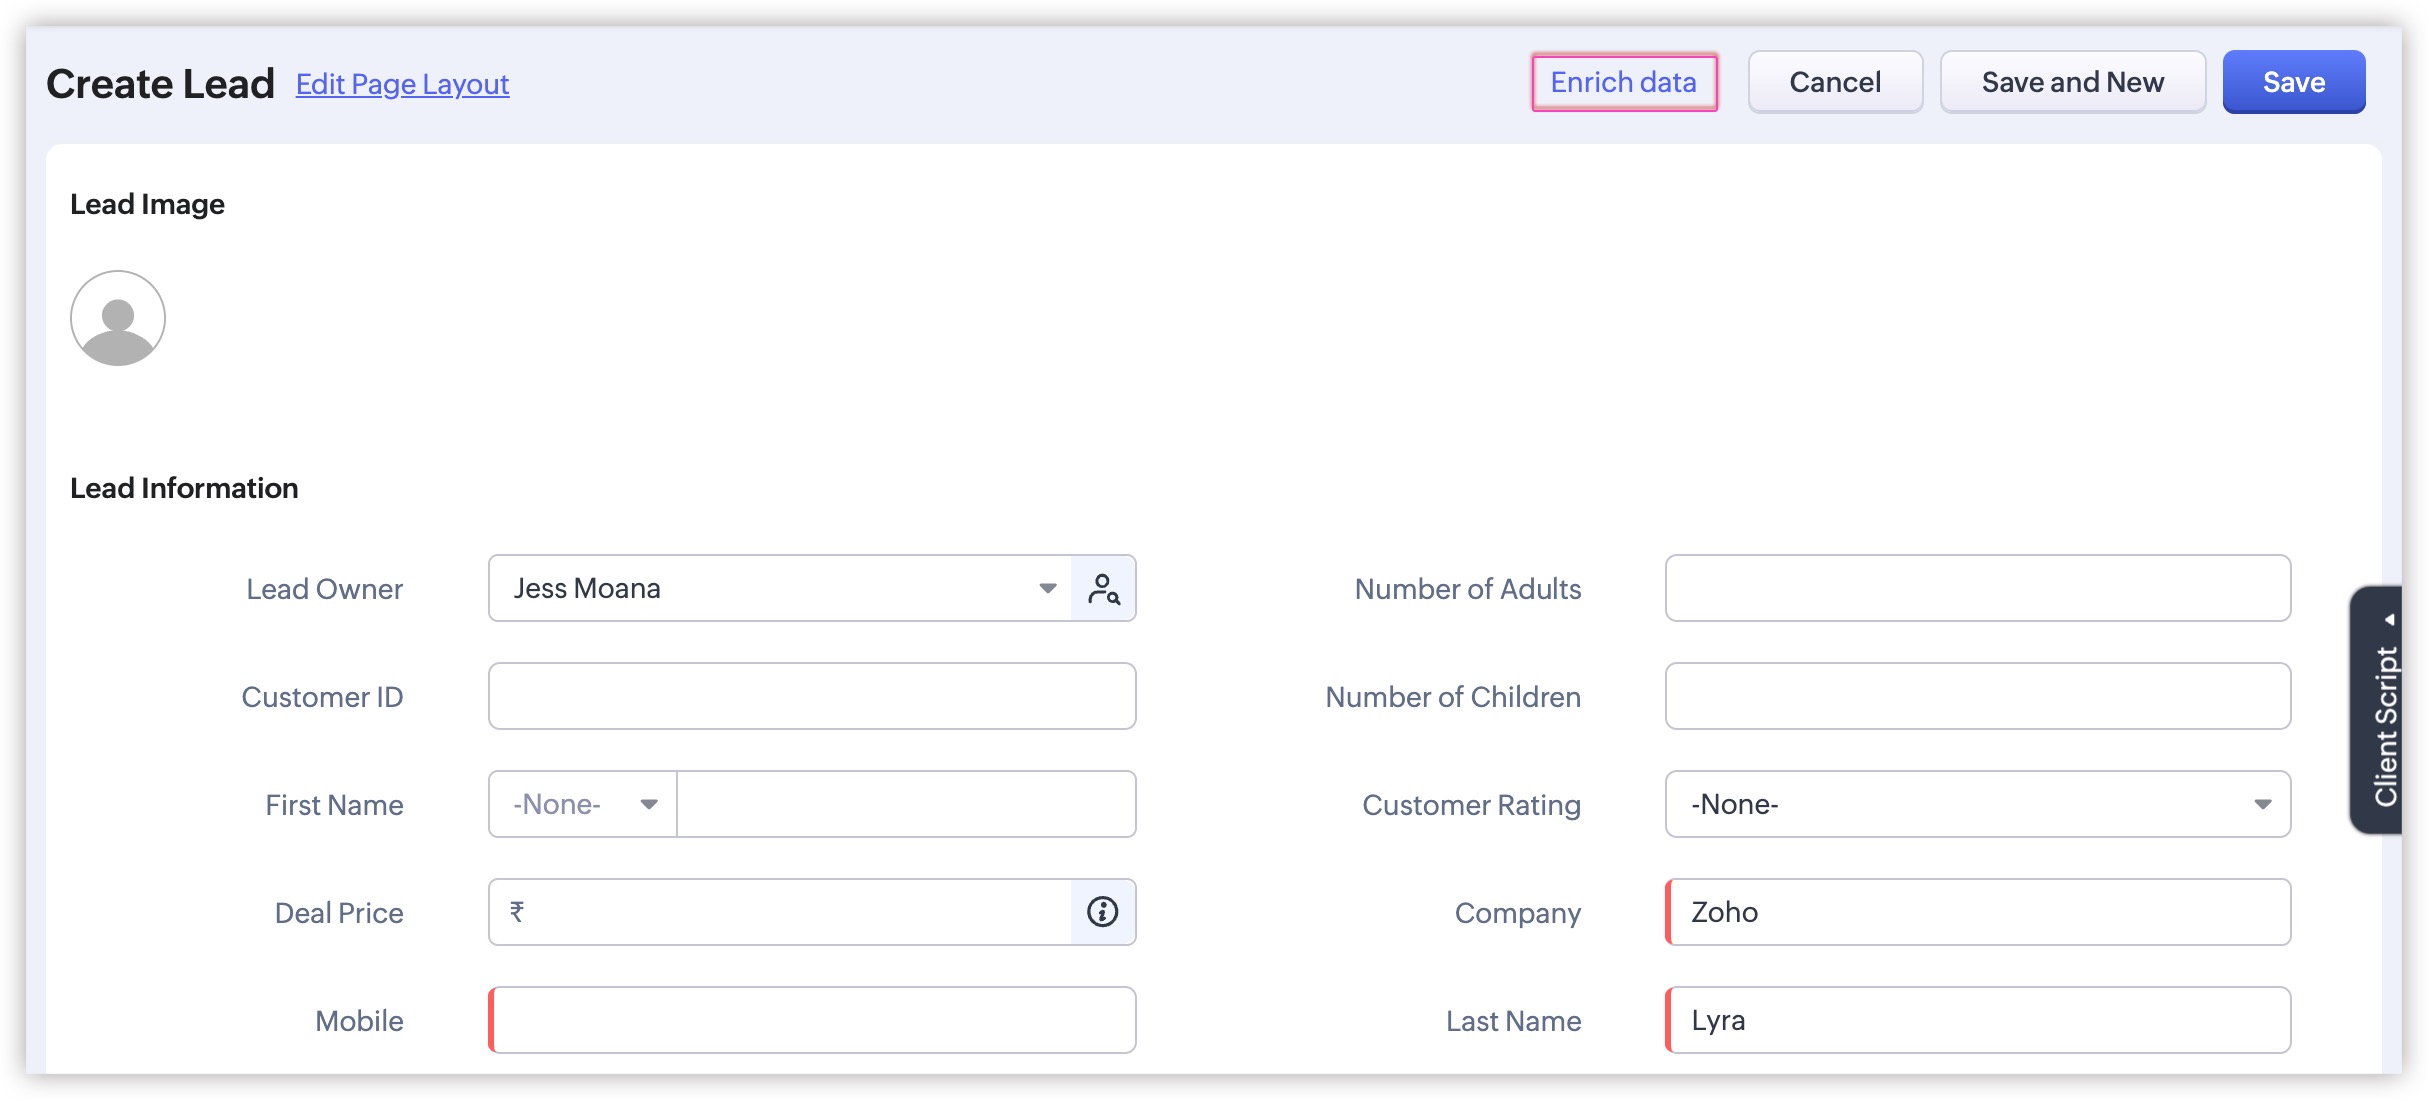Click the Deal Price info icon
The image size is (2428, 1100).
pos(1102,912)
